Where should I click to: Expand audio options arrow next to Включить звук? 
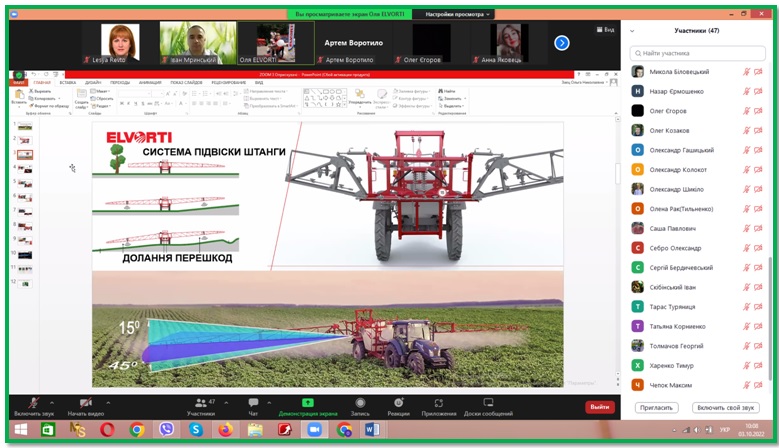tap(52, 403)
